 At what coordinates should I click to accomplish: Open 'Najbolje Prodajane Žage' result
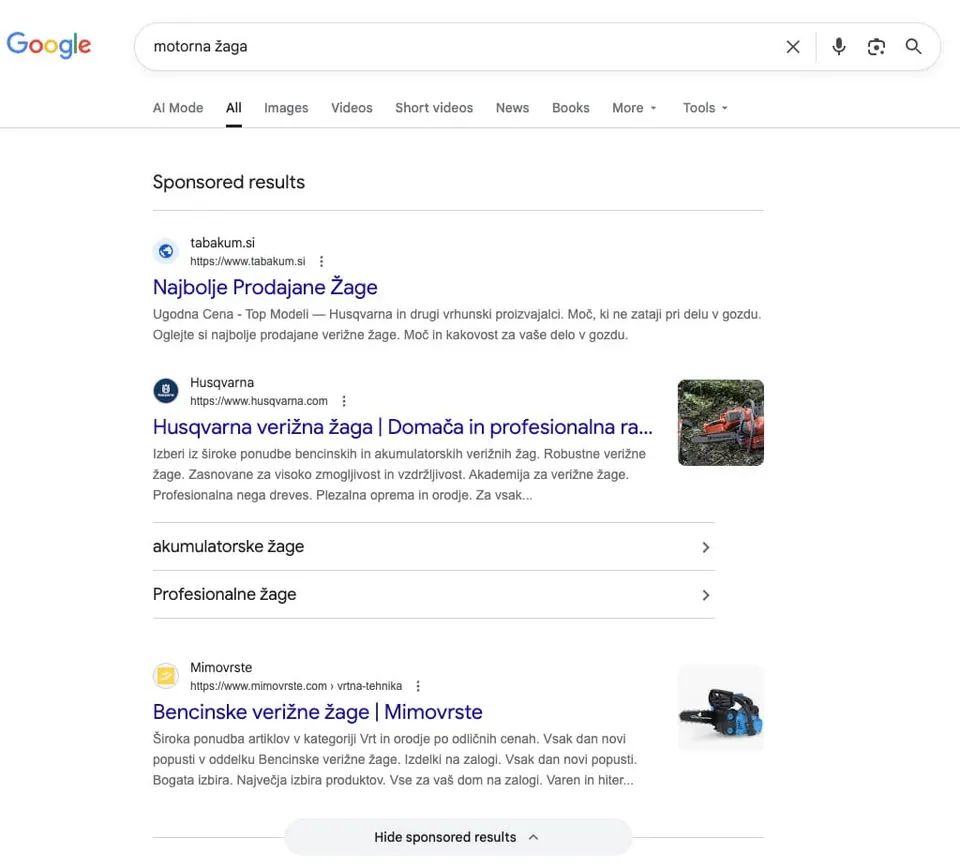(265, 287)
